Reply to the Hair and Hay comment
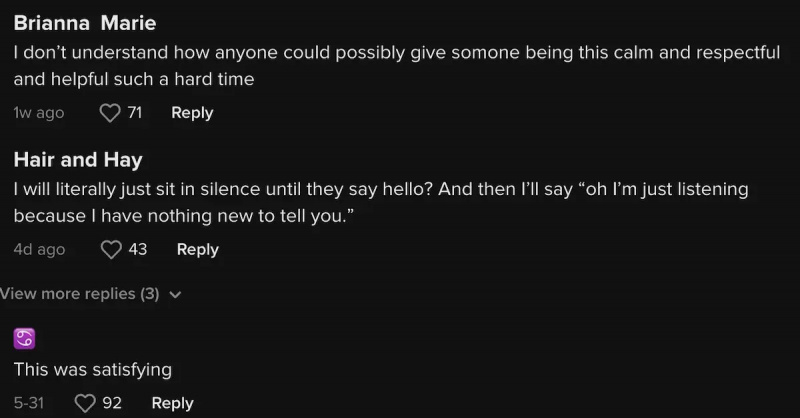 click(197, 250)
